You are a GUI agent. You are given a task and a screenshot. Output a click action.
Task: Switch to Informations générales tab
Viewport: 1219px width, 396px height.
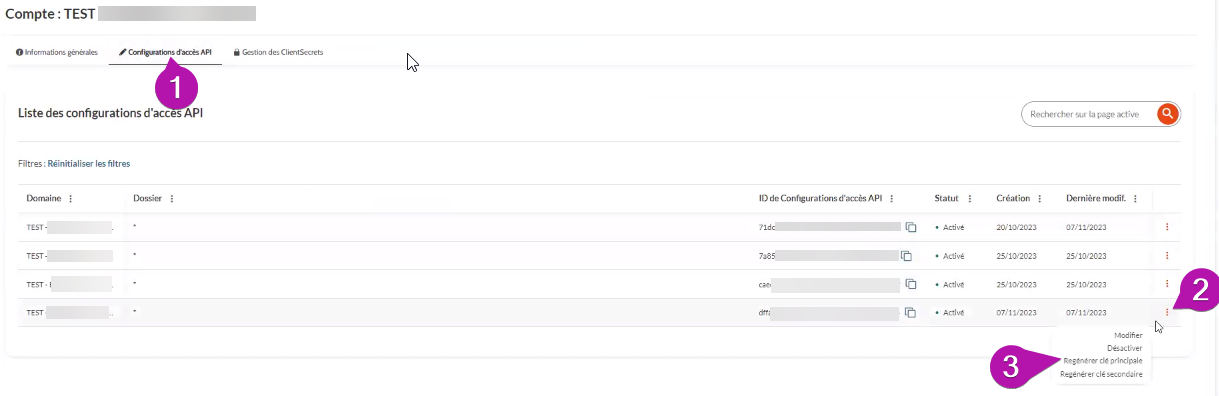tap(57, 51)
